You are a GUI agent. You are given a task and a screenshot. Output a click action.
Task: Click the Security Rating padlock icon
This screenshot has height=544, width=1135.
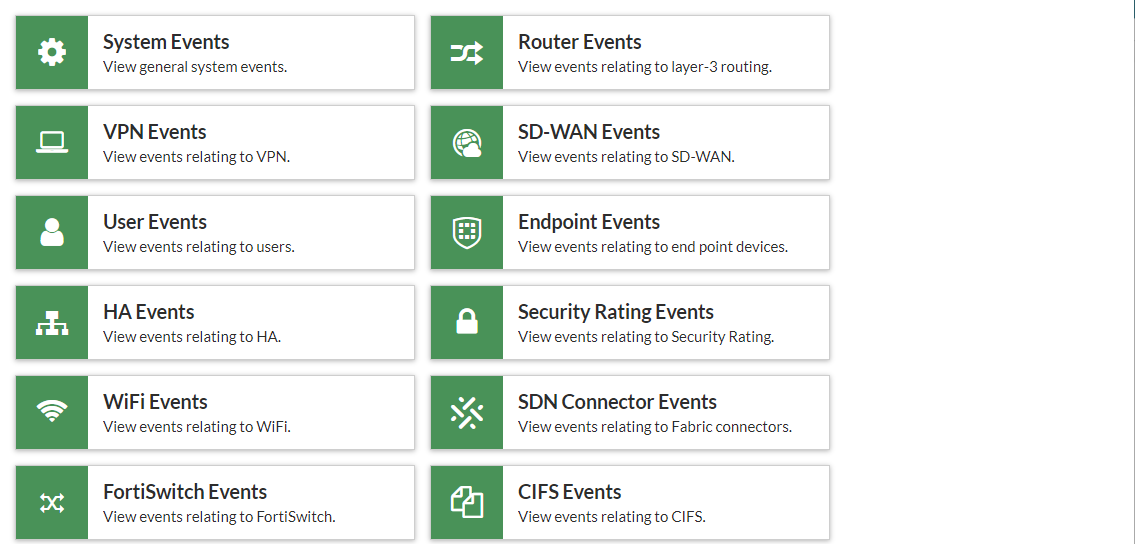click(467, 322)
